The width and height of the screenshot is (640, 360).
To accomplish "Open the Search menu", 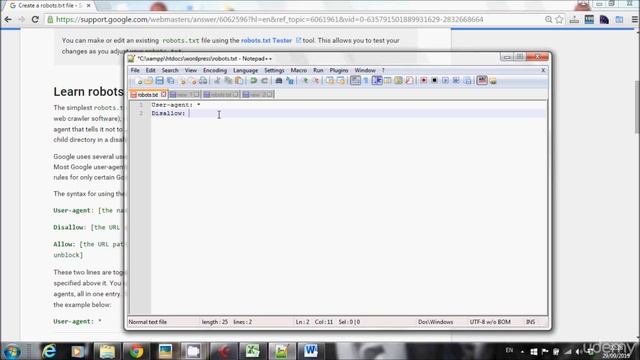I will tap(170, 70).
